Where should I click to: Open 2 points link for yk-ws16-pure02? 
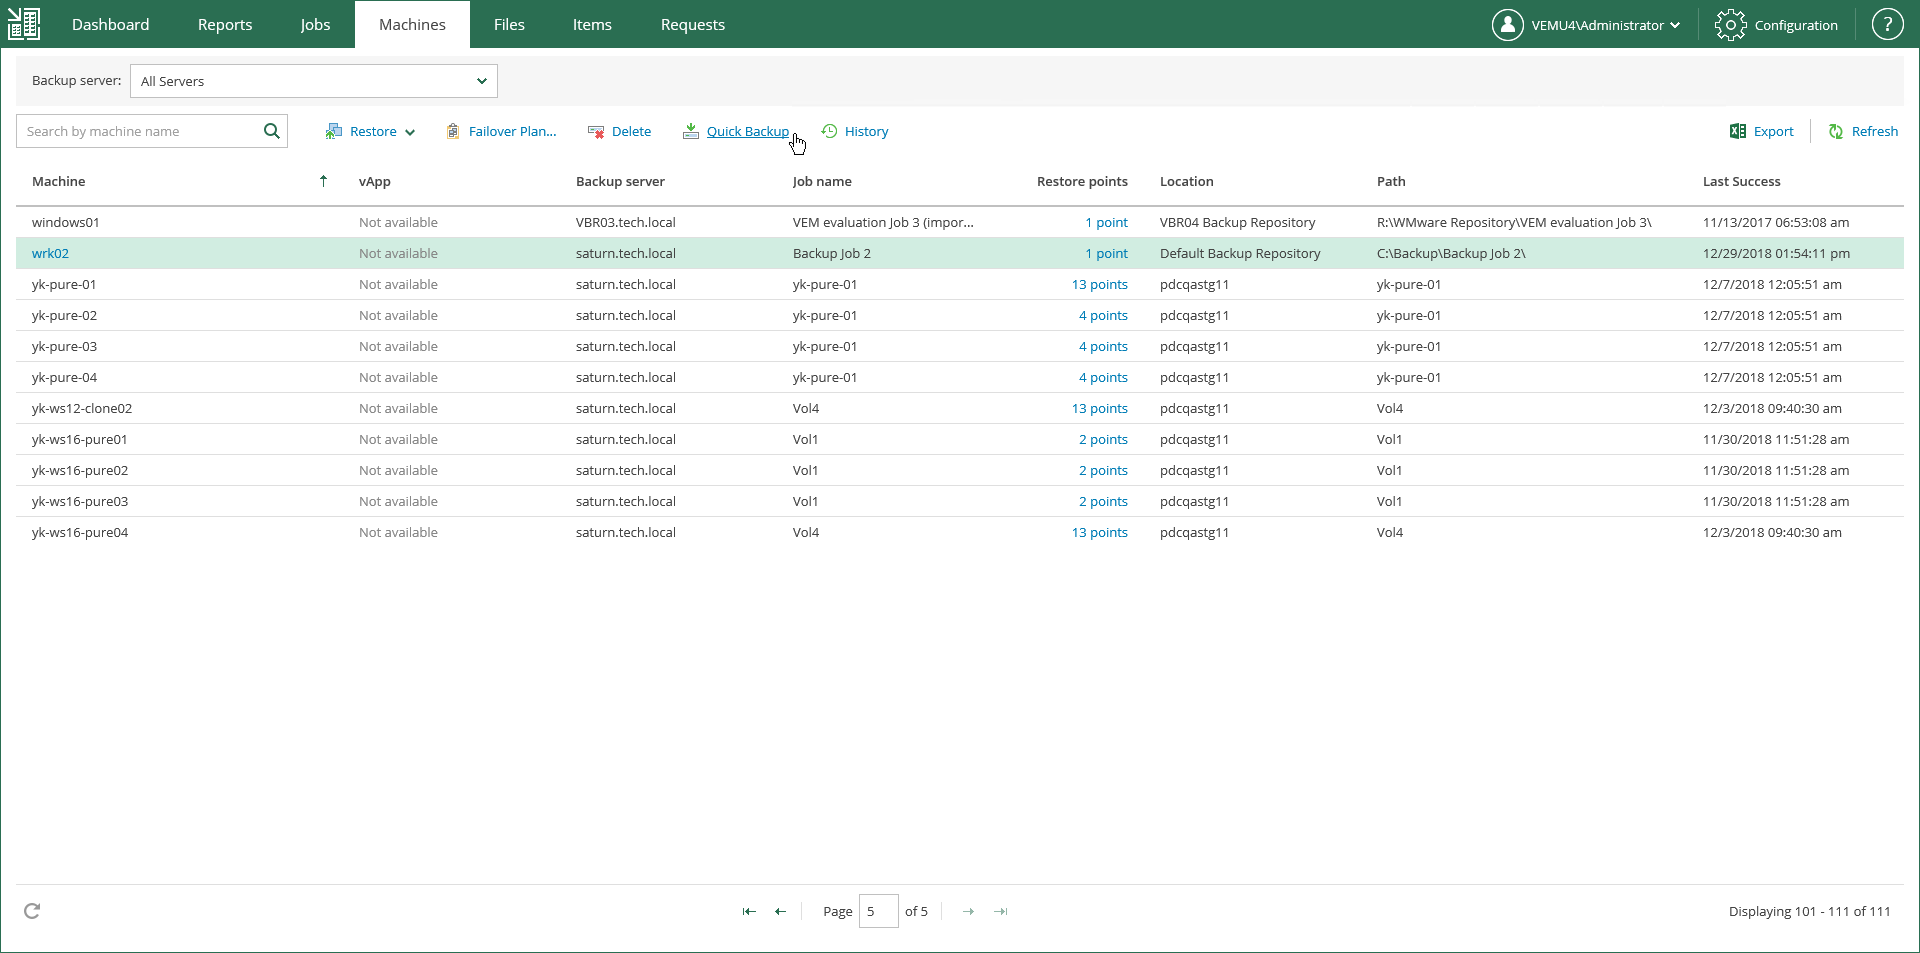pos(1103,470)
